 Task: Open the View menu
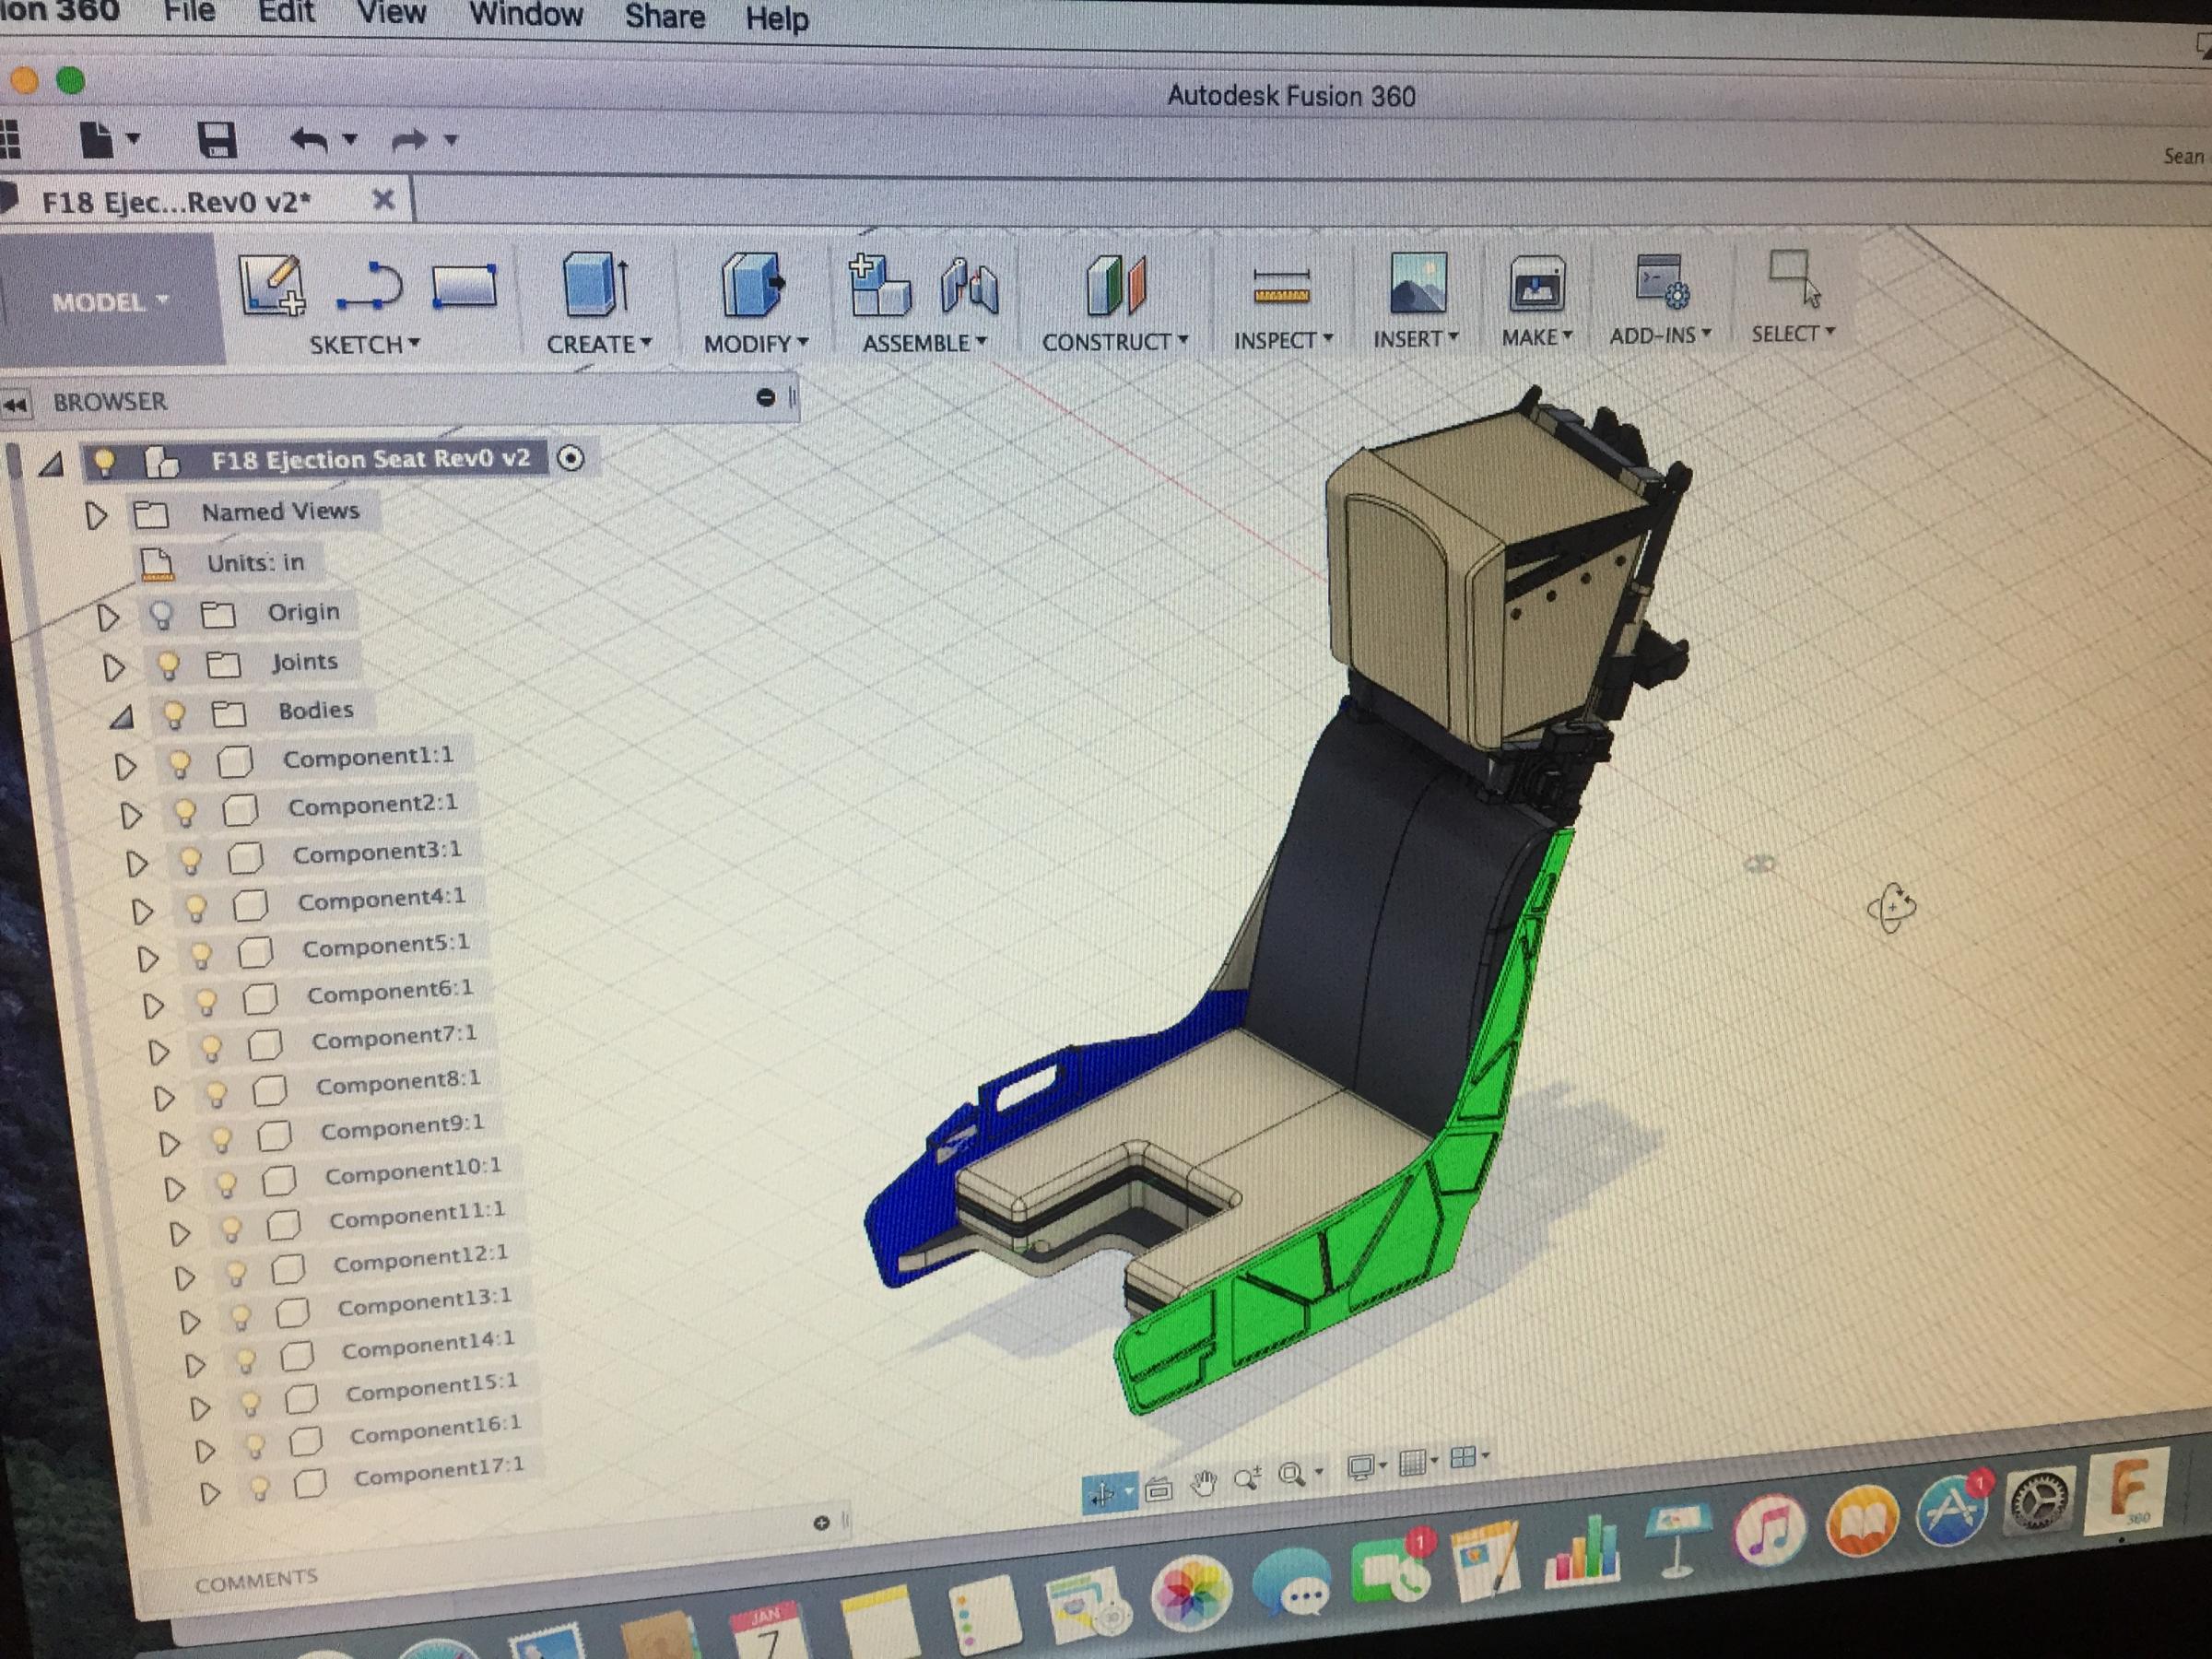[x=391, y=14]
